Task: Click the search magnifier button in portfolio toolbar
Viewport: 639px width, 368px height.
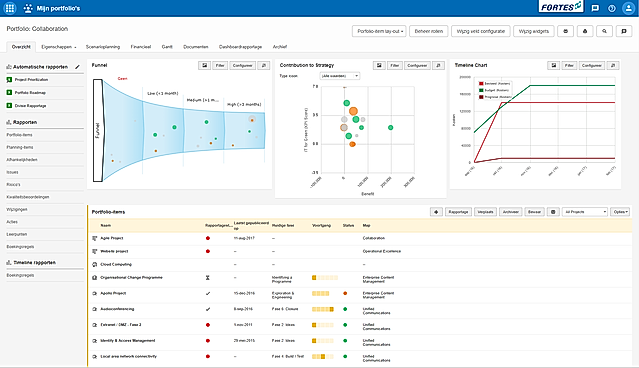Action: [604, 31]
